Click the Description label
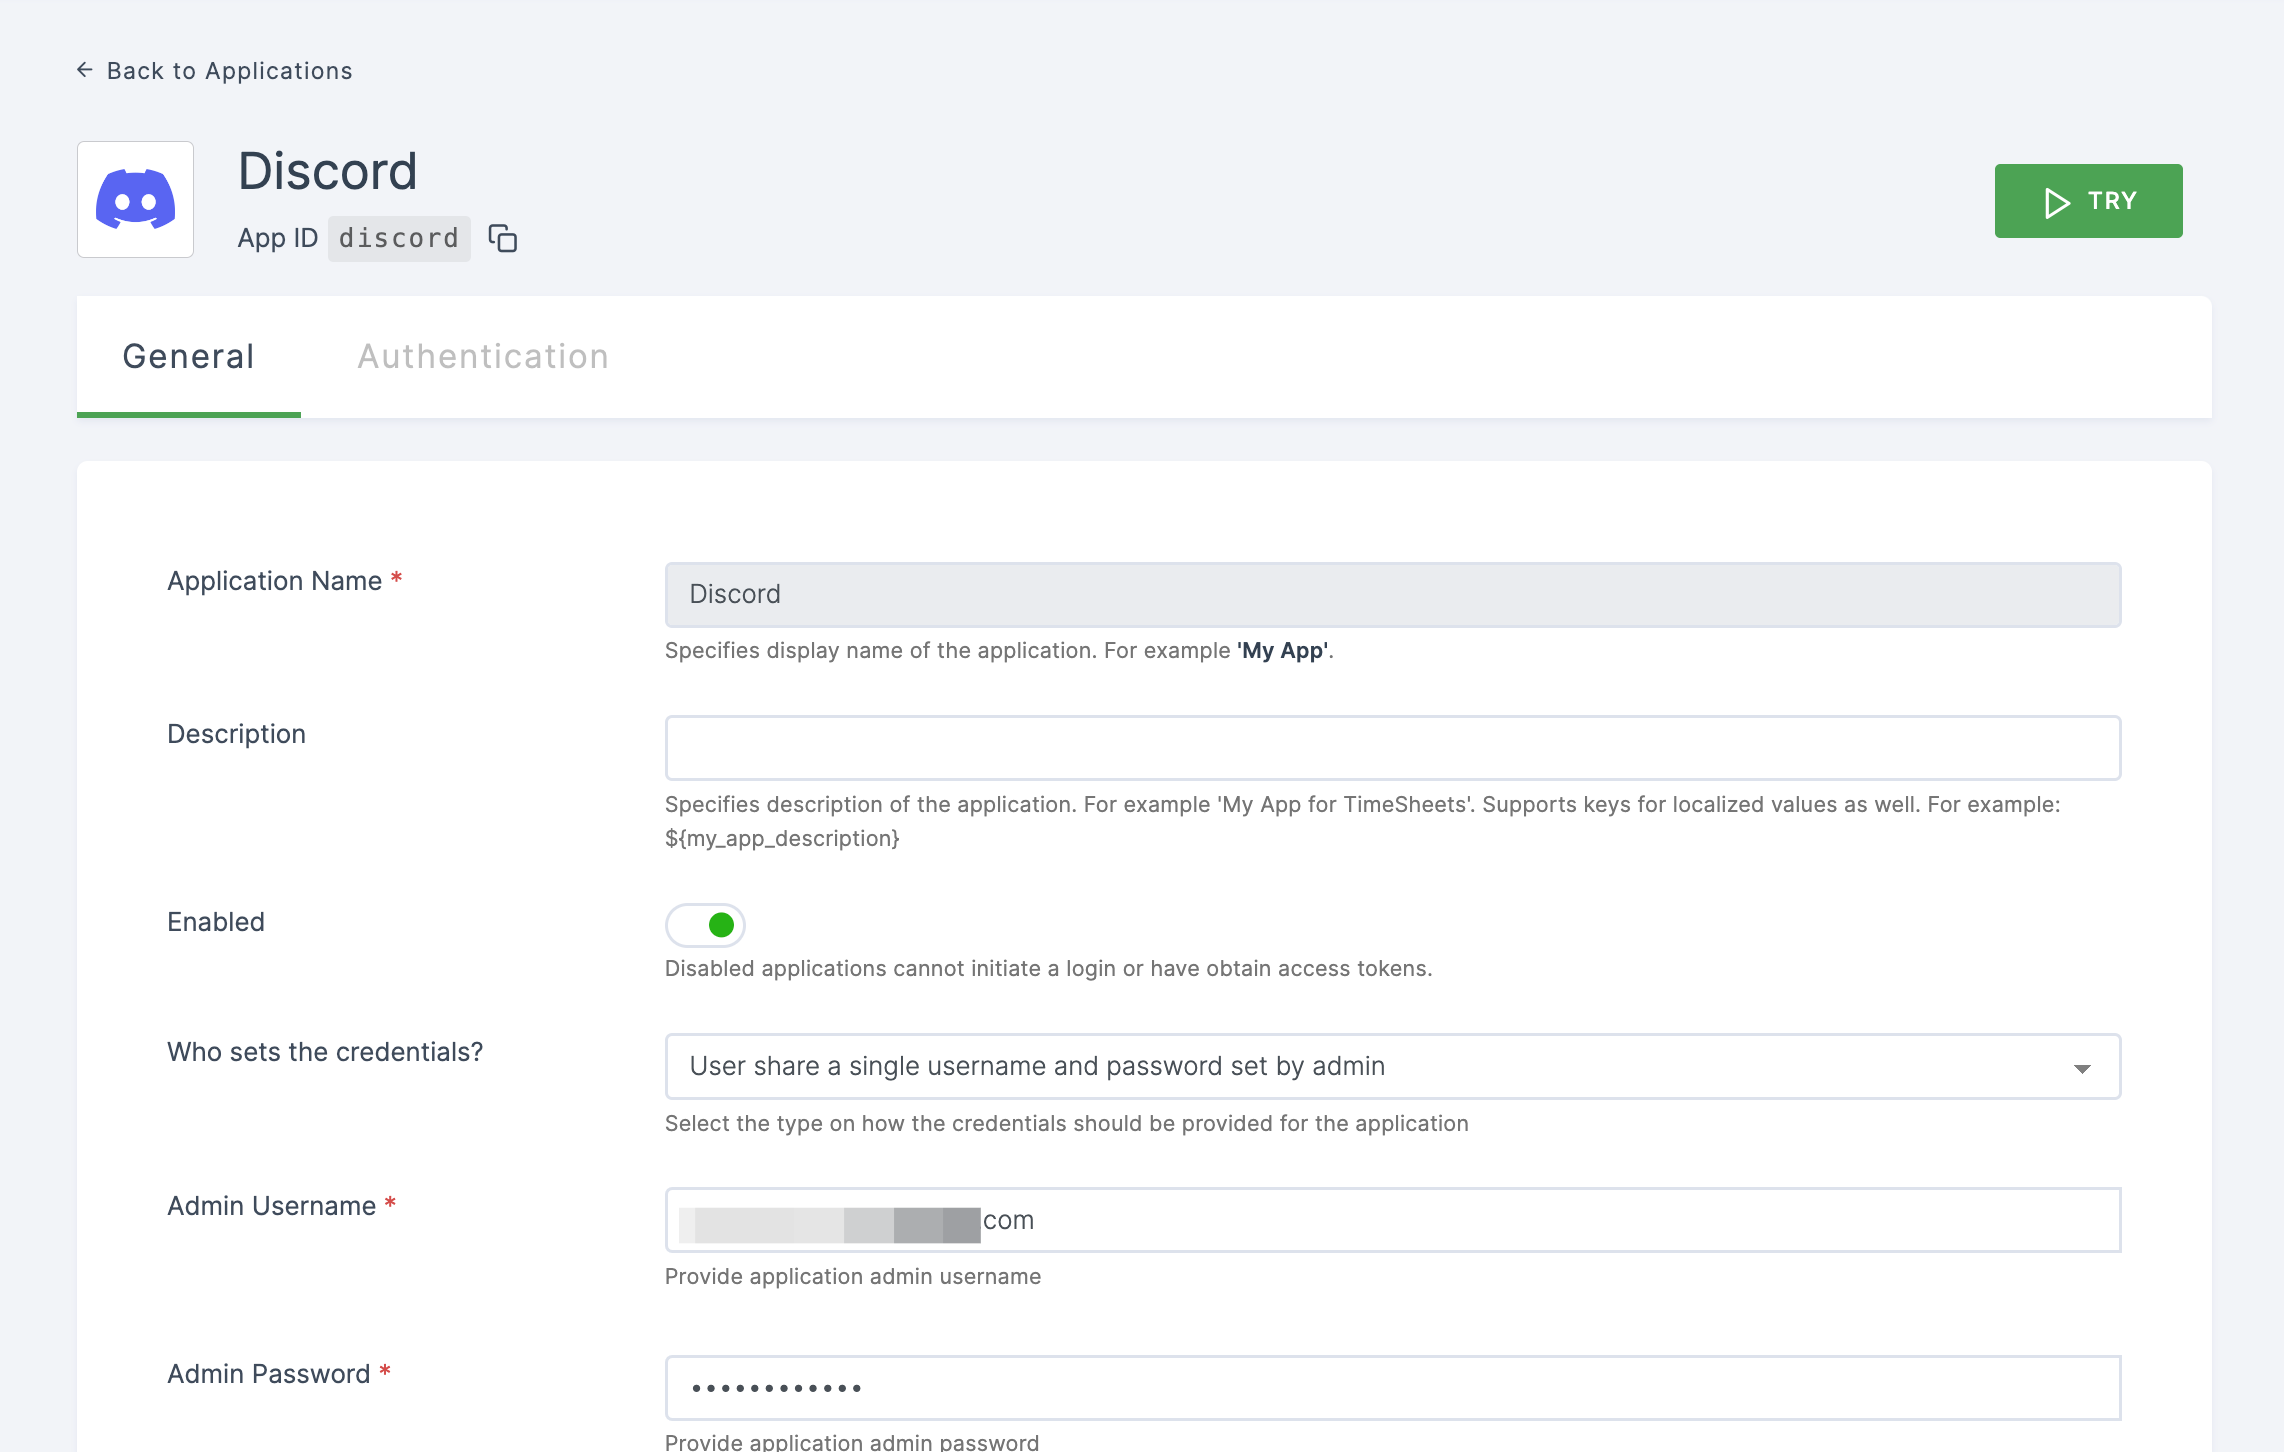 coord(236,734)
